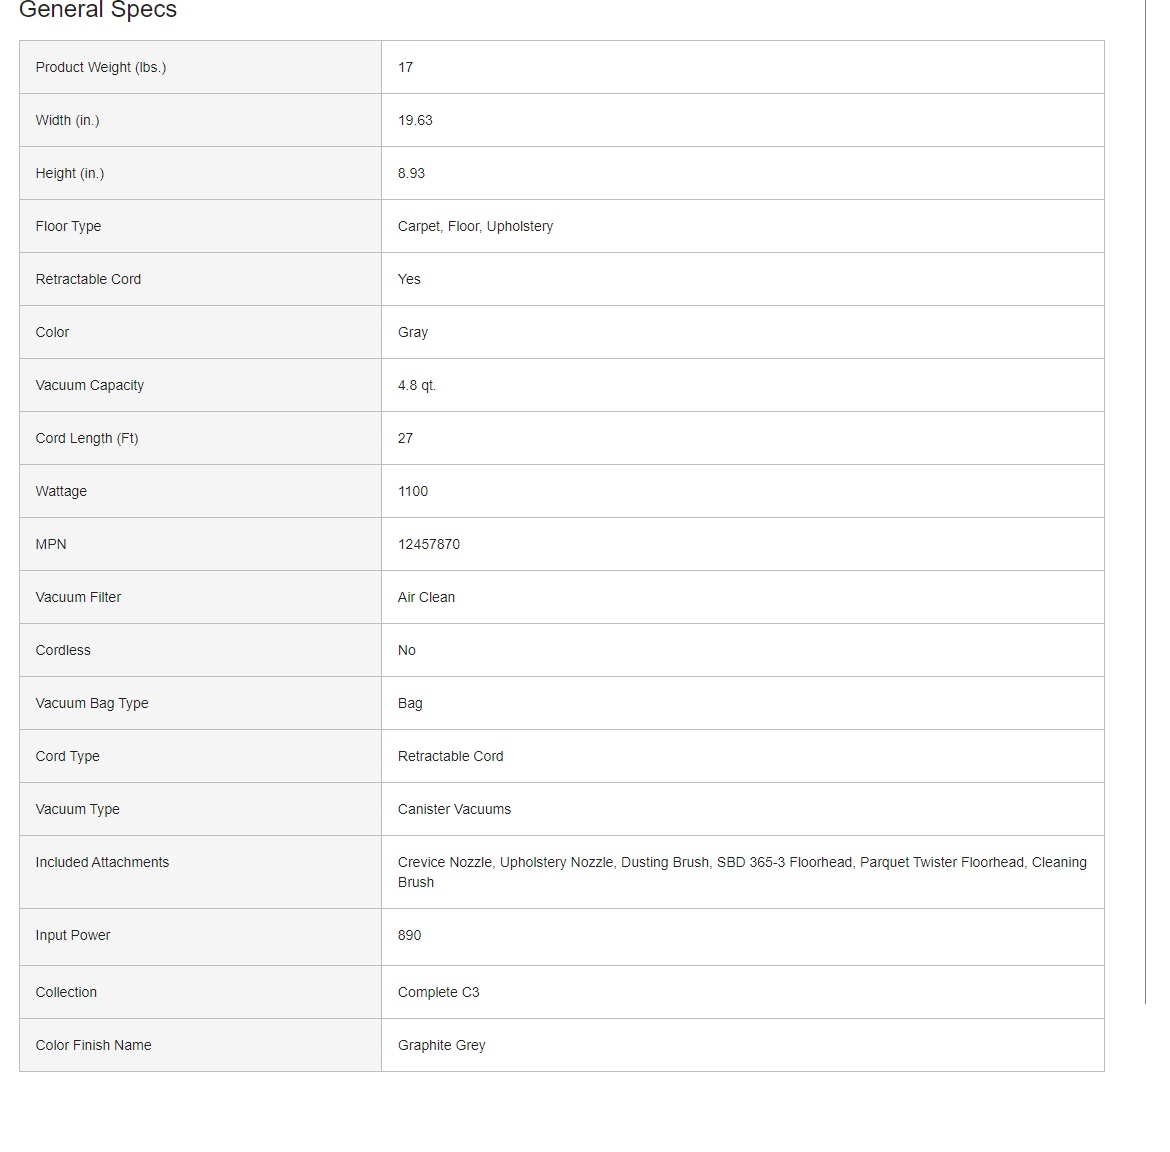Click the General Specs heading
The width and height of the screenshot is (1170, 1152).
click(98, 10)
